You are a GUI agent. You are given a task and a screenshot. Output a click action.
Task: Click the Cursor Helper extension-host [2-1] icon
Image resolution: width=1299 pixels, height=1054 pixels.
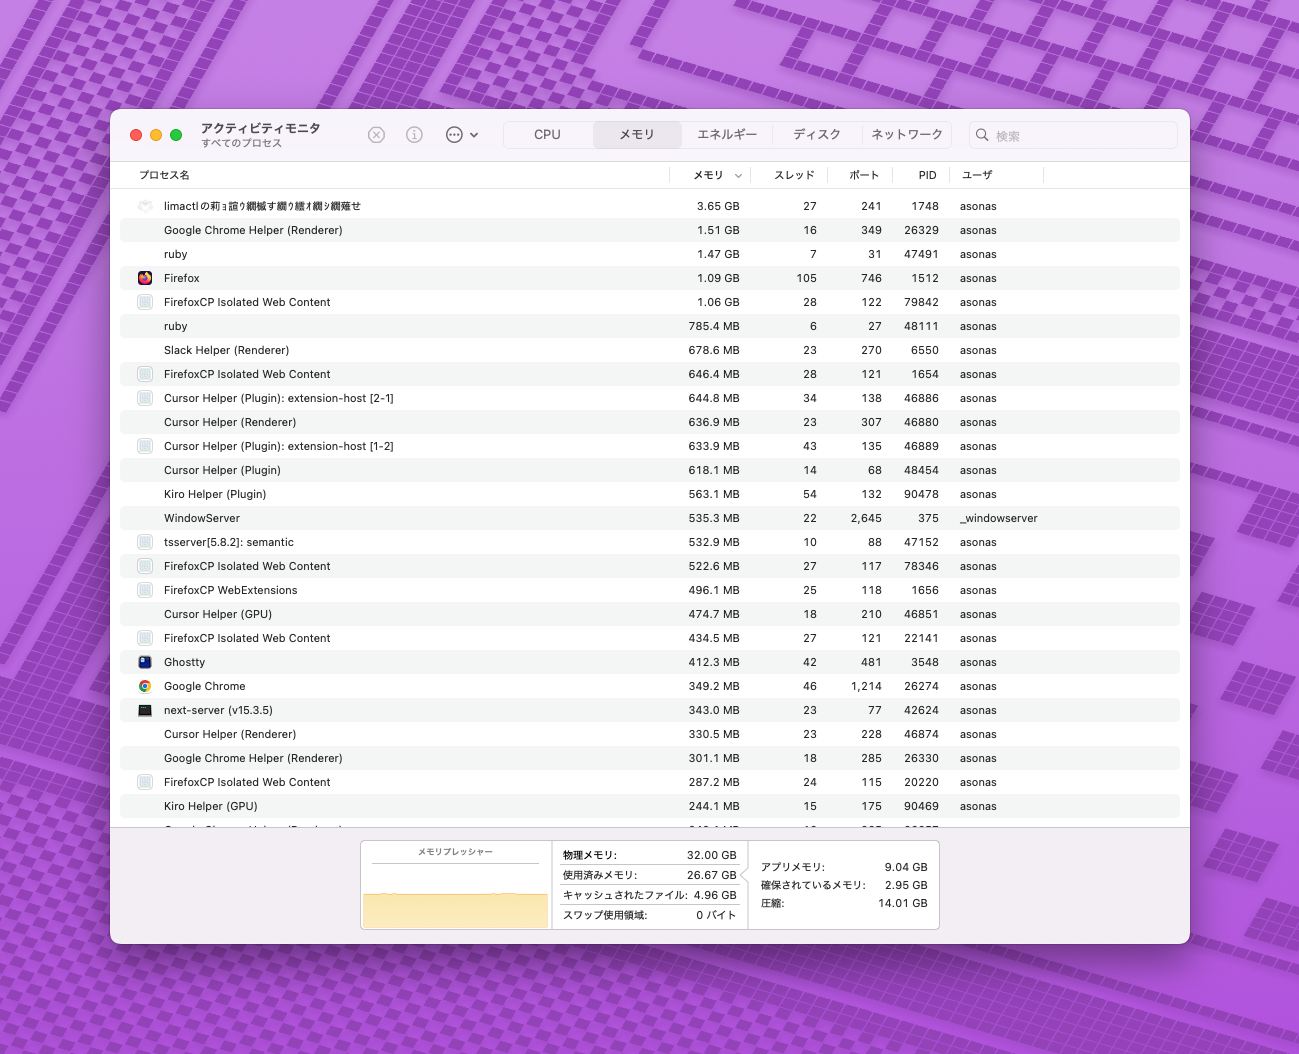coord(145,398)
